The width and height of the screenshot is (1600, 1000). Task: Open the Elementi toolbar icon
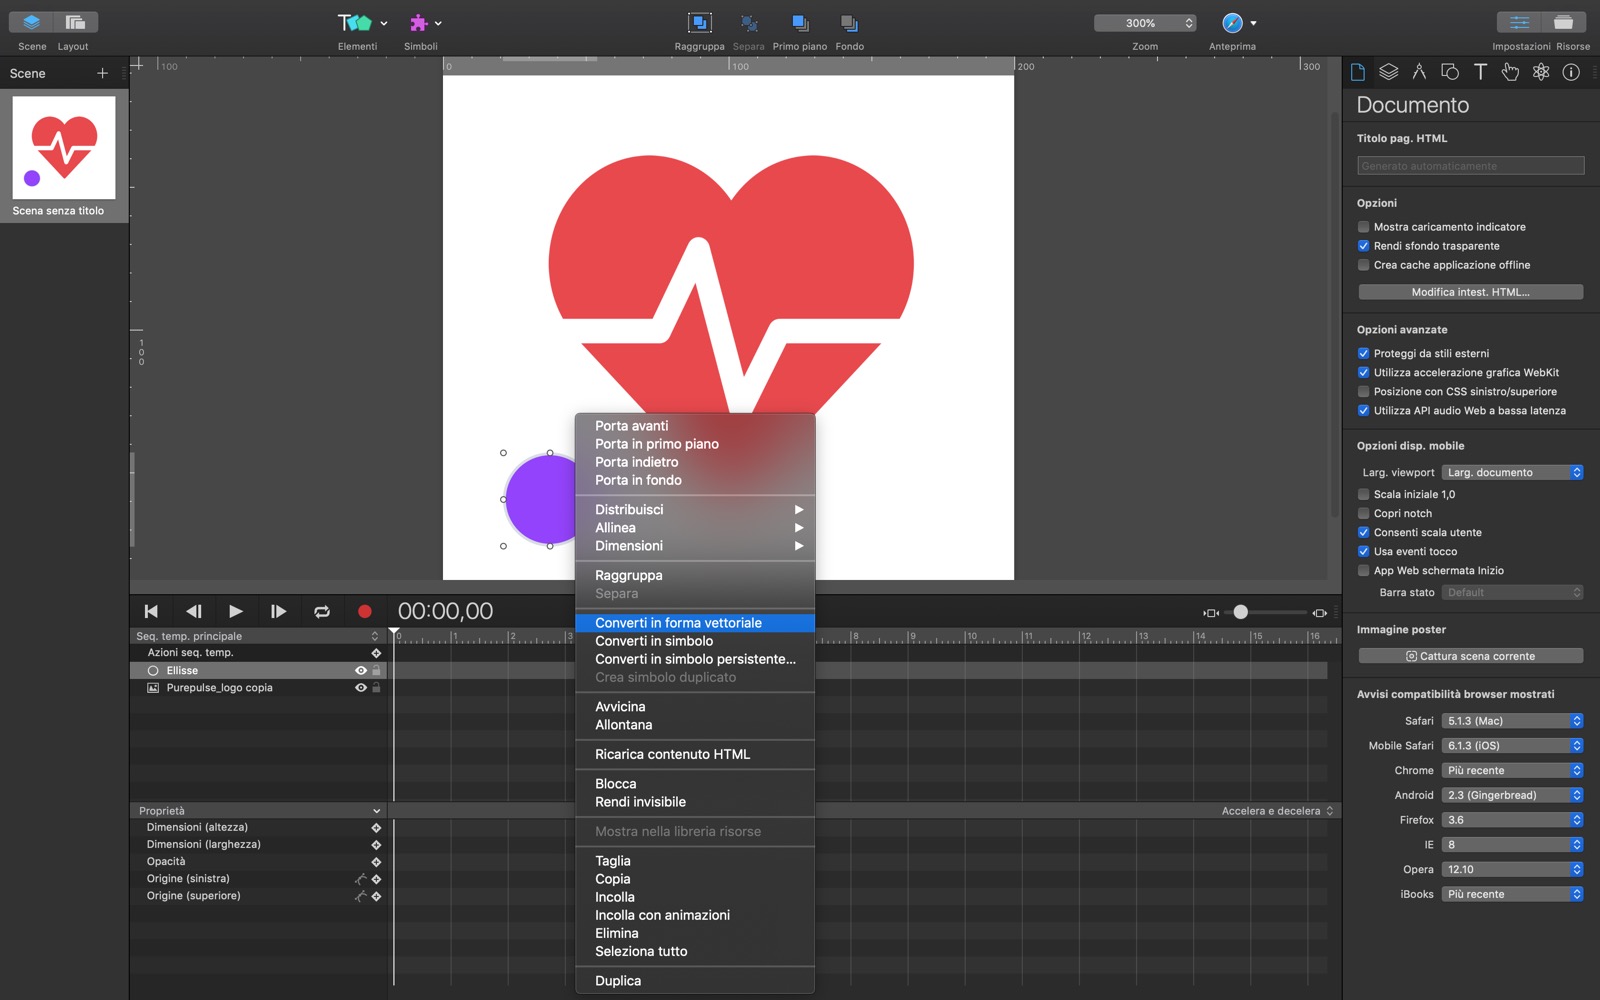click(x=355, y=23)
